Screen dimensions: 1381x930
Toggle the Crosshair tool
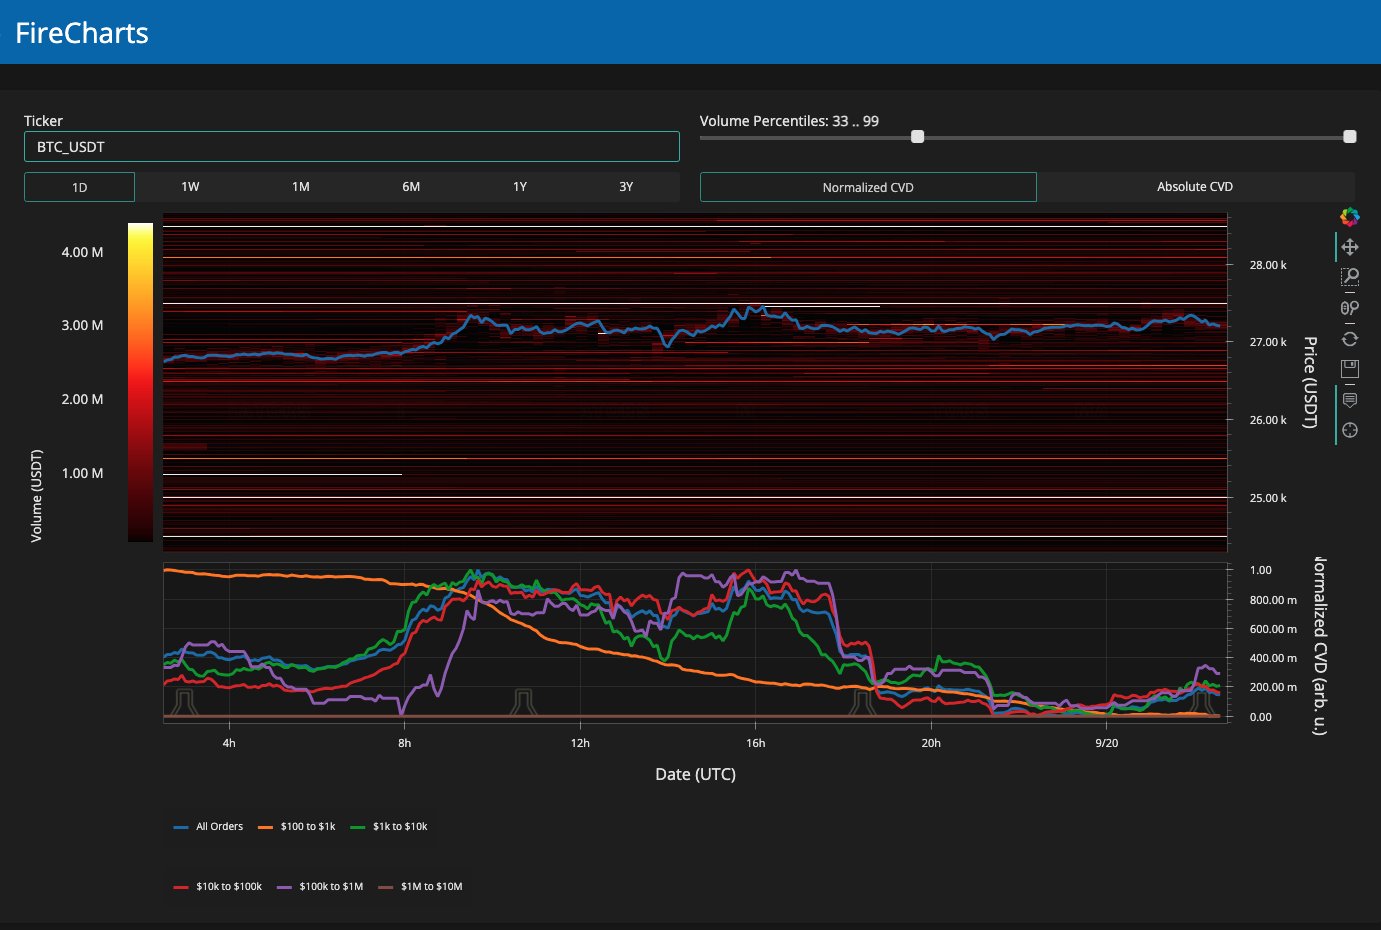click(1349, 431)
